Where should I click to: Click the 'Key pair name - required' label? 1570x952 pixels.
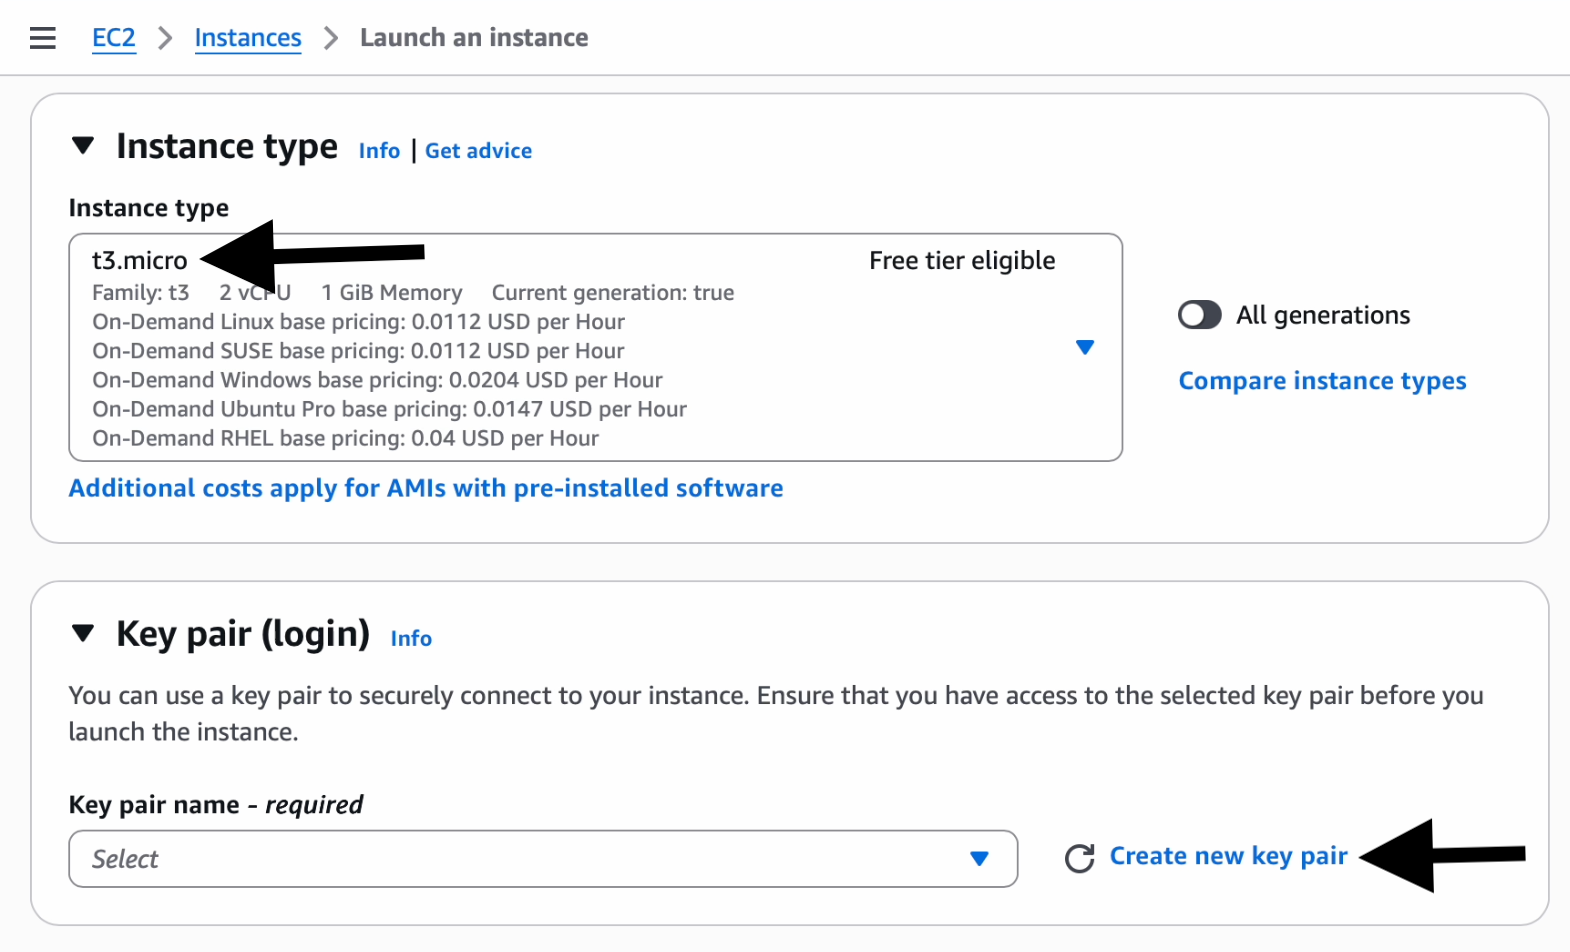215,805
